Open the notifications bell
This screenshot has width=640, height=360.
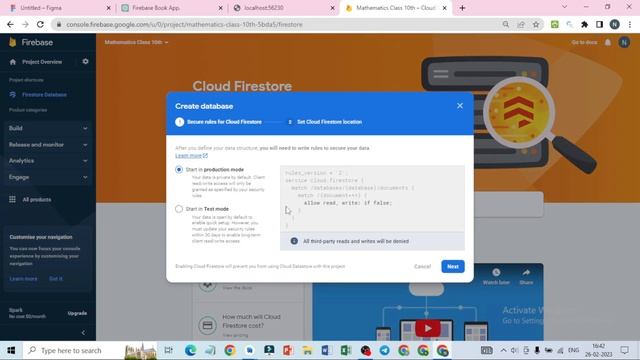pyautogui.click(x=608, y=42)
